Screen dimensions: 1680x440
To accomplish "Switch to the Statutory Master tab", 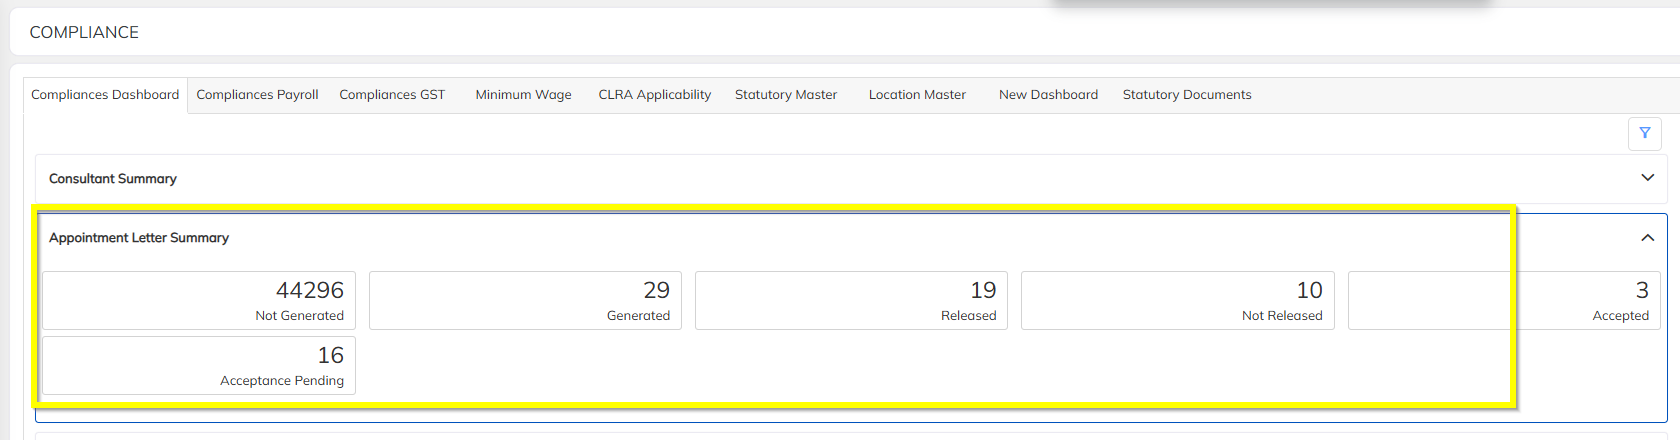I will click(786, 95).
